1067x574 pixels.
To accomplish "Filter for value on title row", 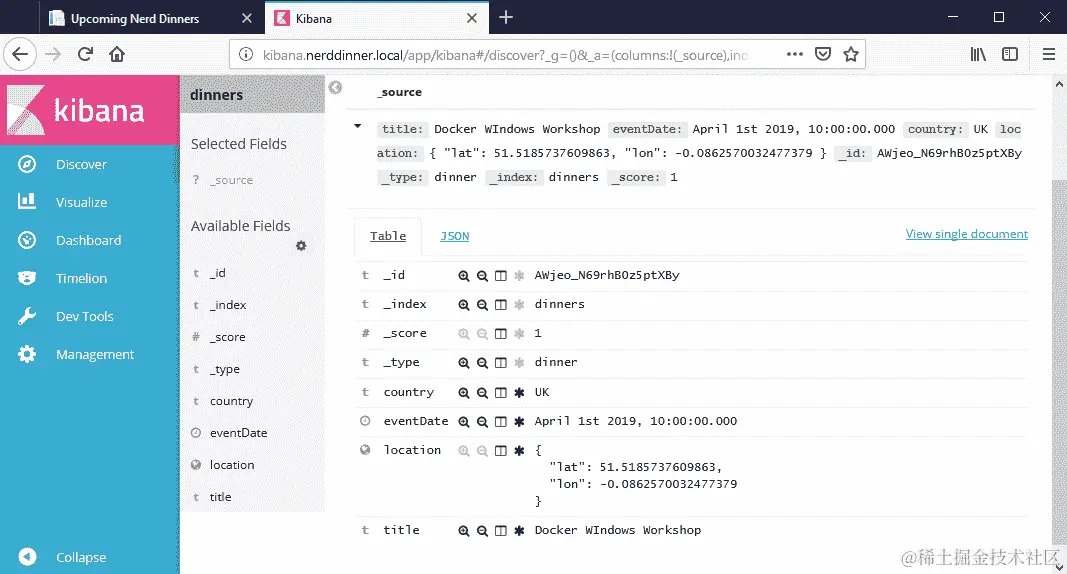I will pos(463,530).
